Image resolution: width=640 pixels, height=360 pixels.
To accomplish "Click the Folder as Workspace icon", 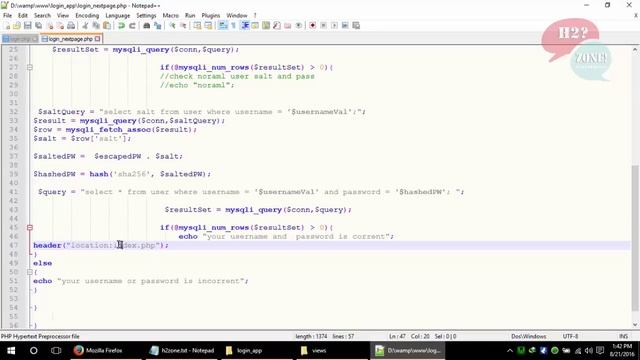I will [x=288, y=26].
